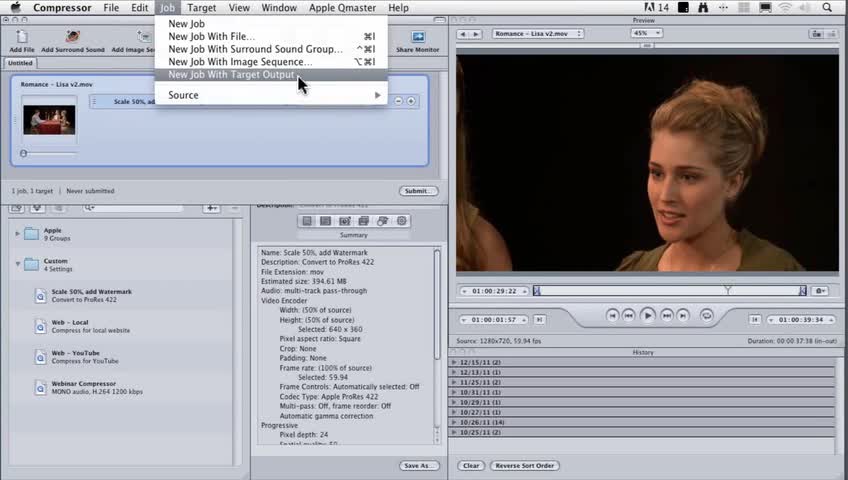Open the Encoder pane icon in Inspector

click(x=326, y=221)
